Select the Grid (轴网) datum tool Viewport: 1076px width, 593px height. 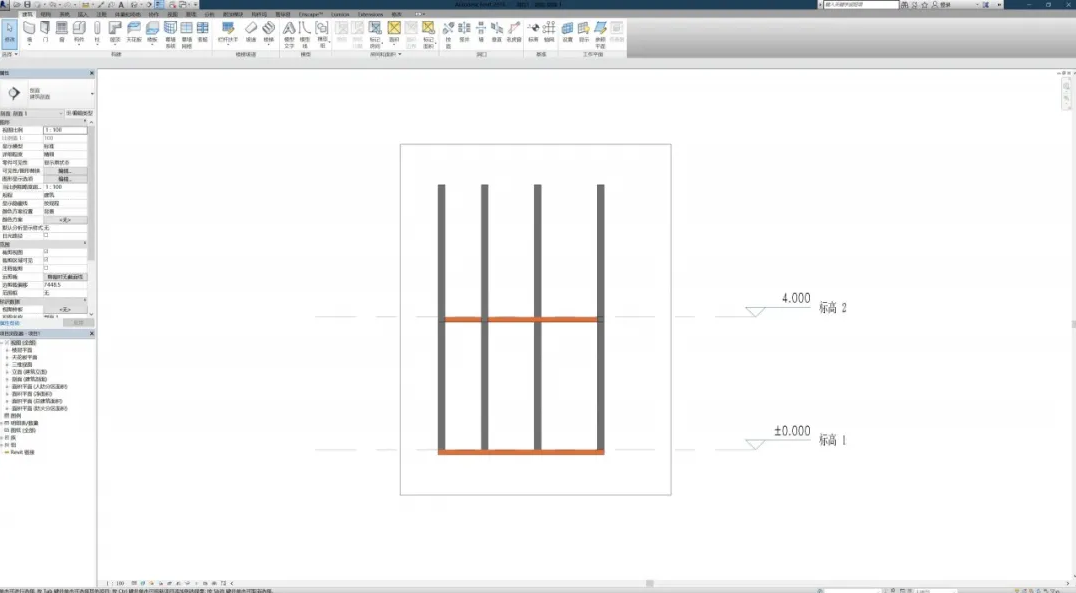549,32
